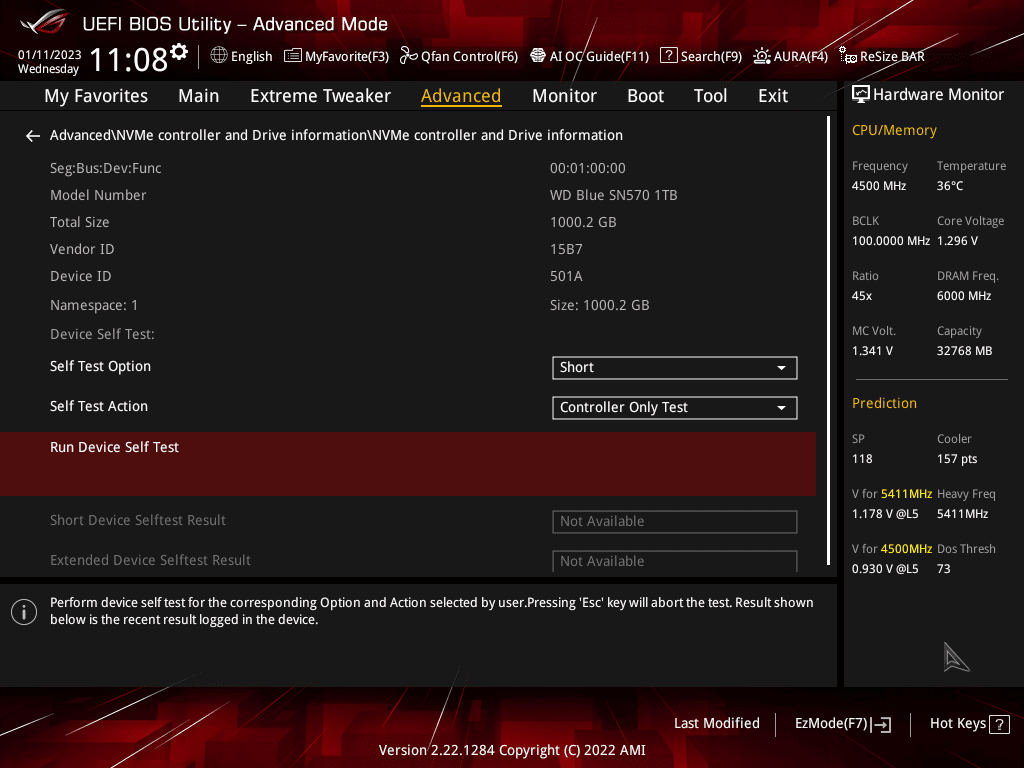
Task: Click CPU Temperature 36°C value
Action: 950,186
